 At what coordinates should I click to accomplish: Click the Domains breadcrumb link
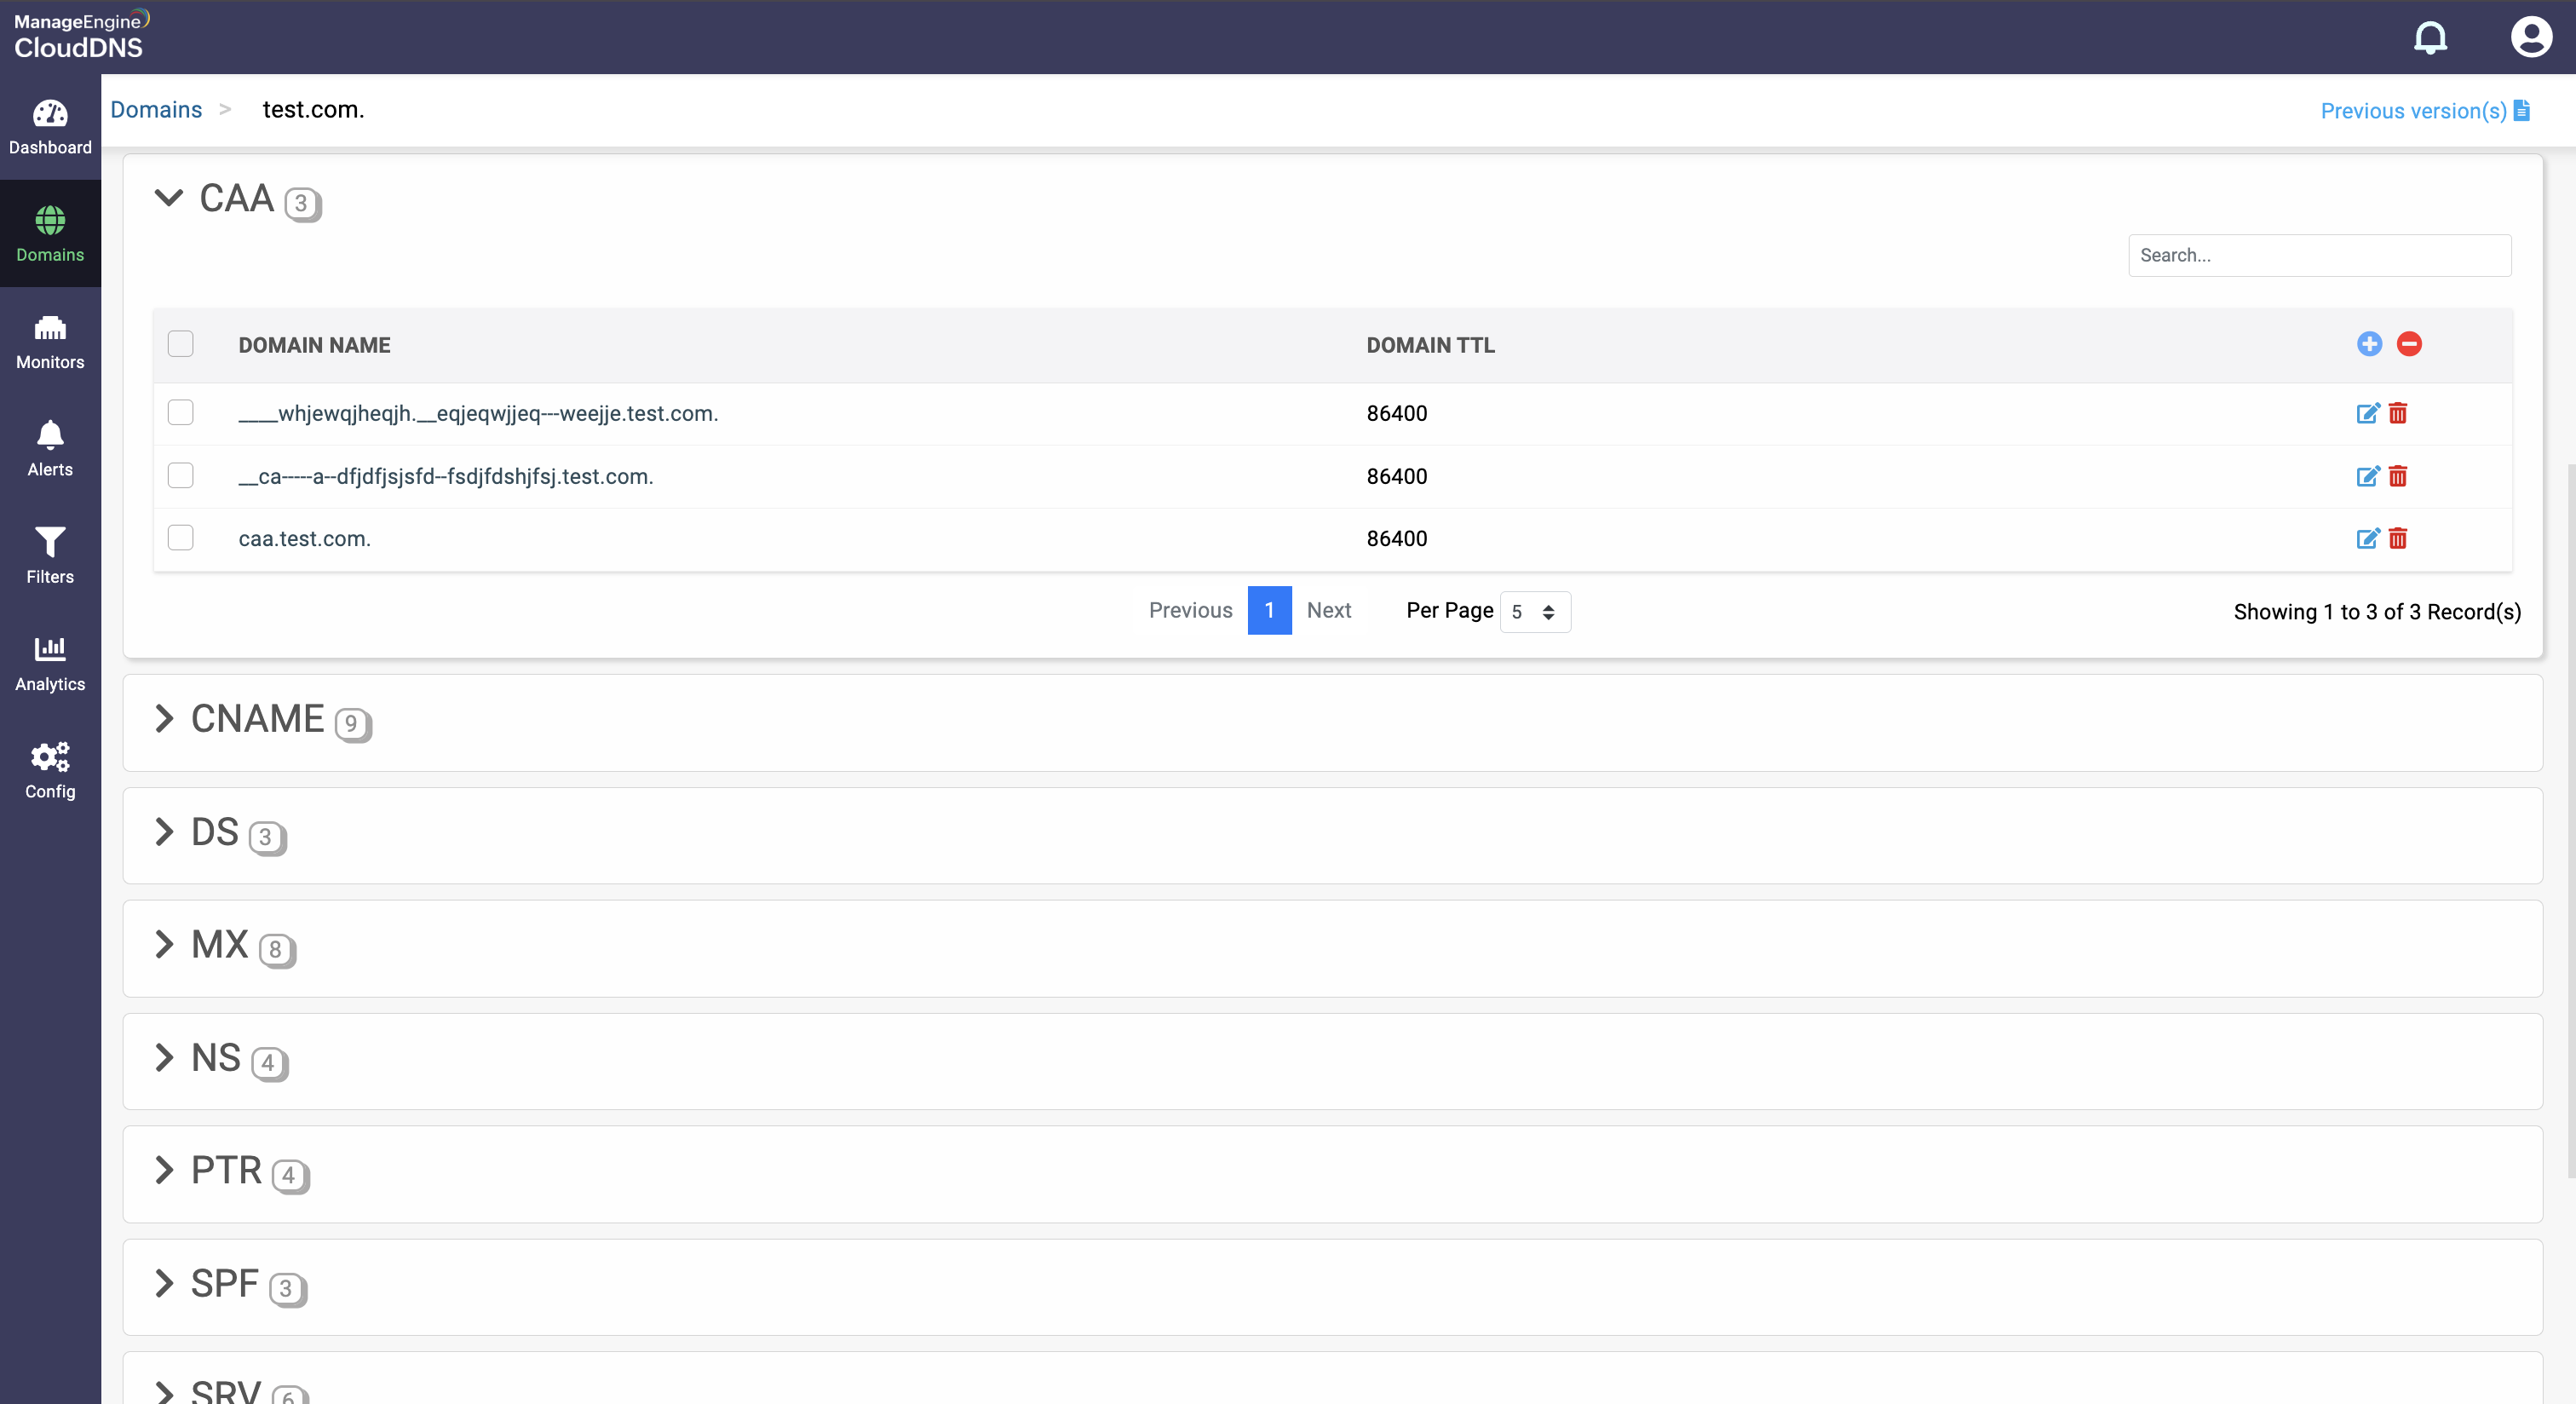coord(156,110)
